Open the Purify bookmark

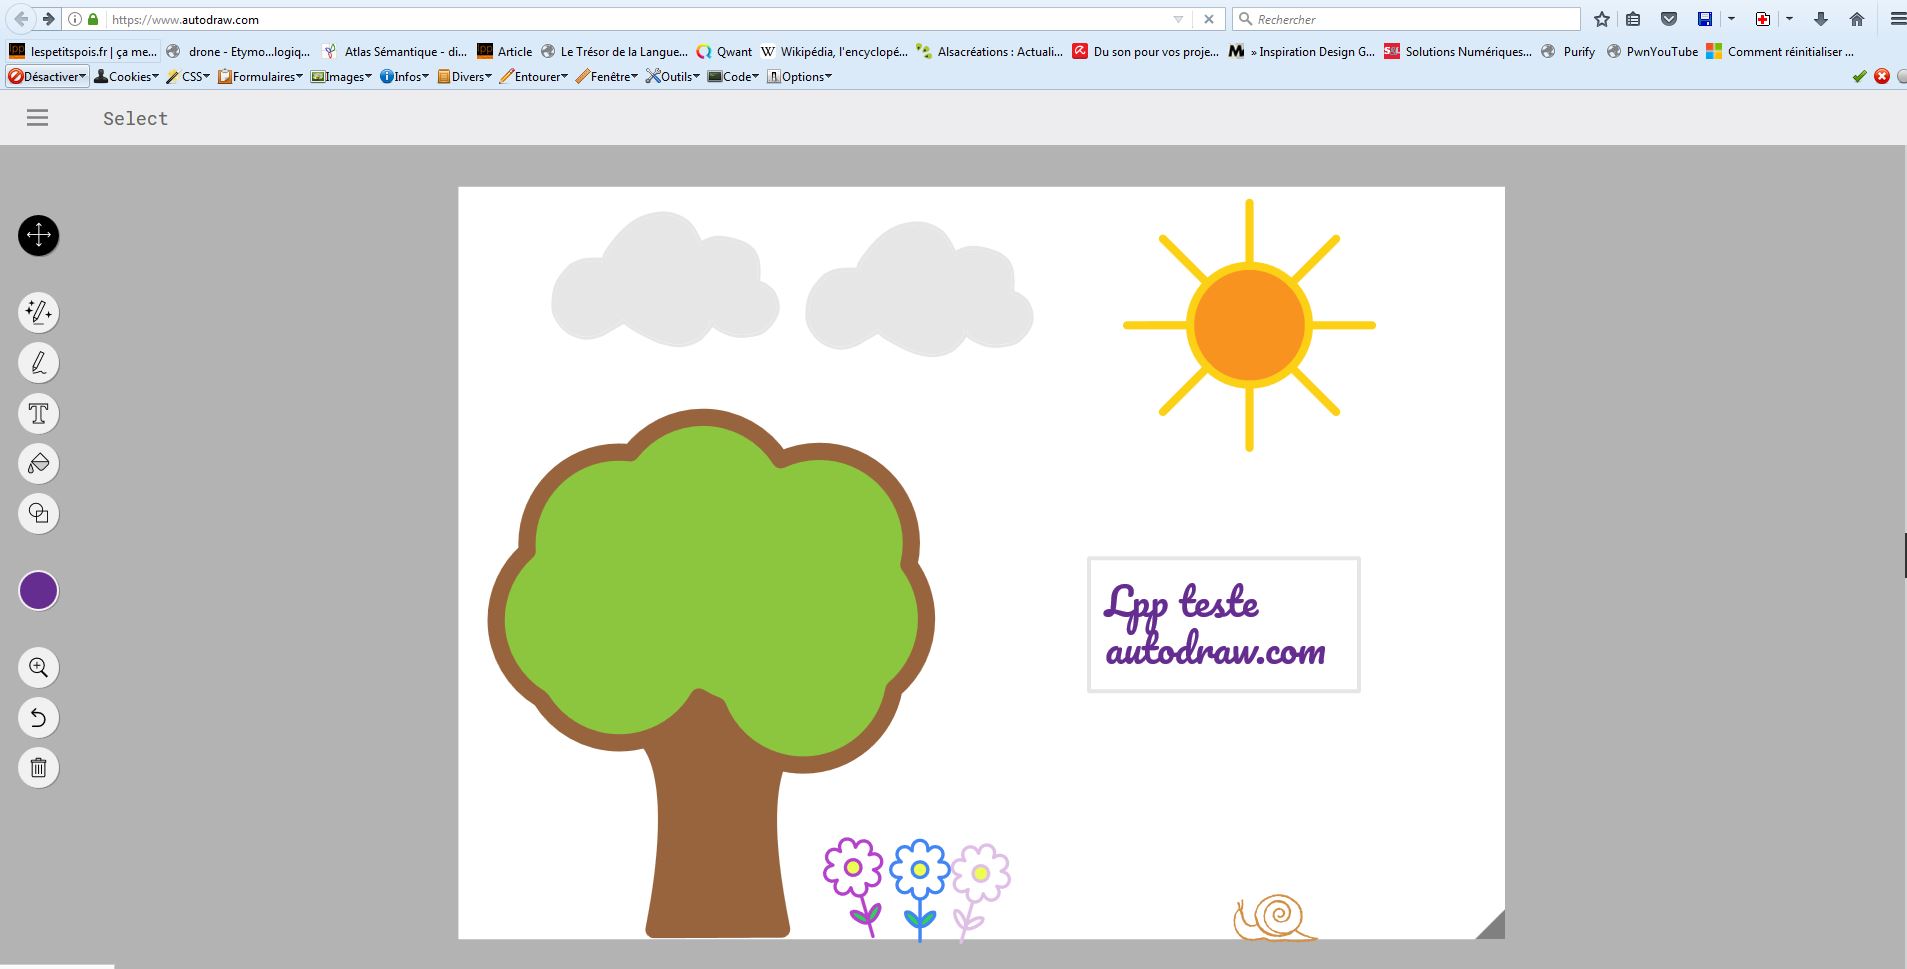(1568, 51)
